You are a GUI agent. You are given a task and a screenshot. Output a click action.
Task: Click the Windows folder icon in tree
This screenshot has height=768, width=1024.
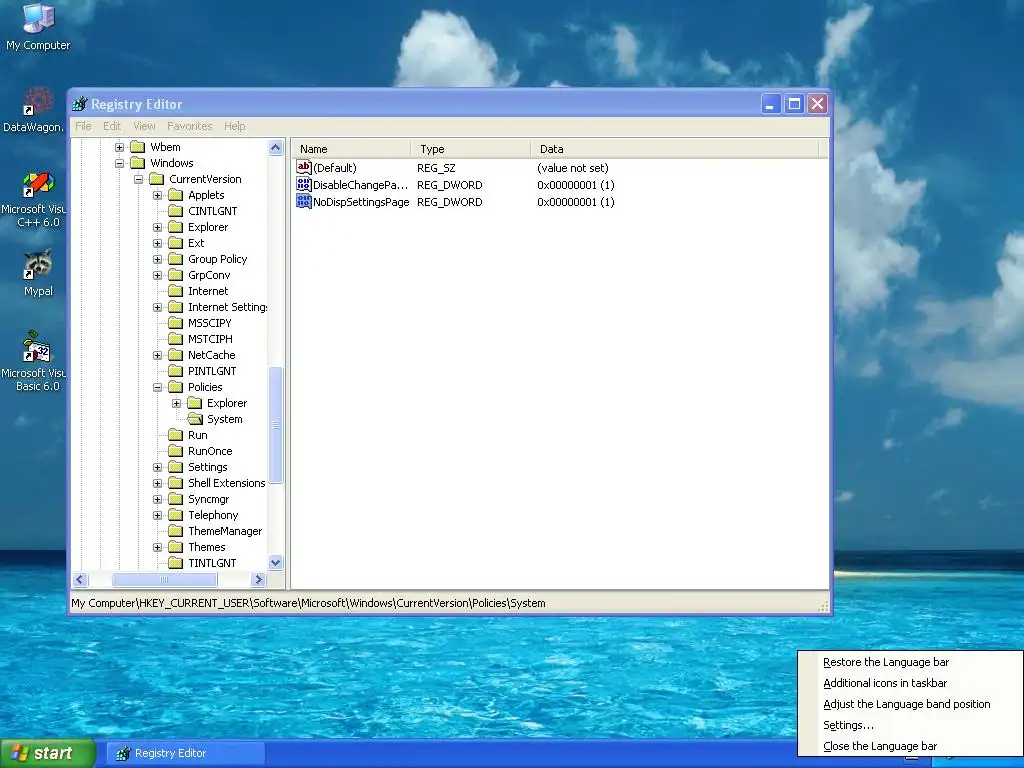[137, 163]
